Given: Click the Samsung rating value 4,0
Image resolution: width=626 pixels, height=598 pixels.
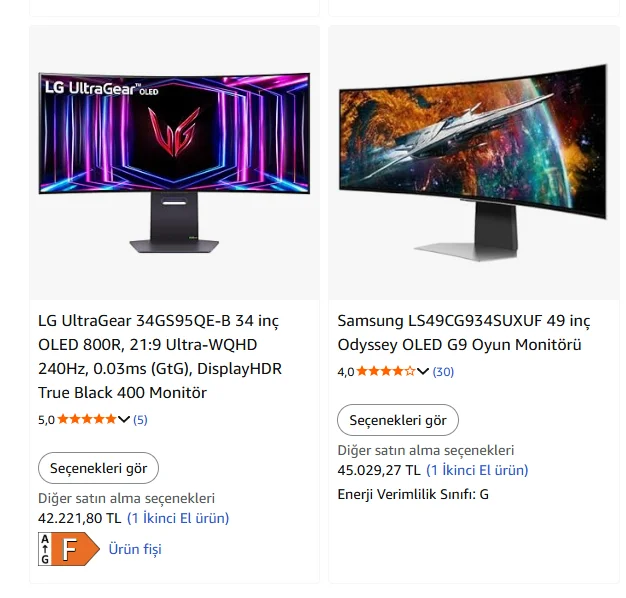Looking at the screenshot, I should [346, 372].
